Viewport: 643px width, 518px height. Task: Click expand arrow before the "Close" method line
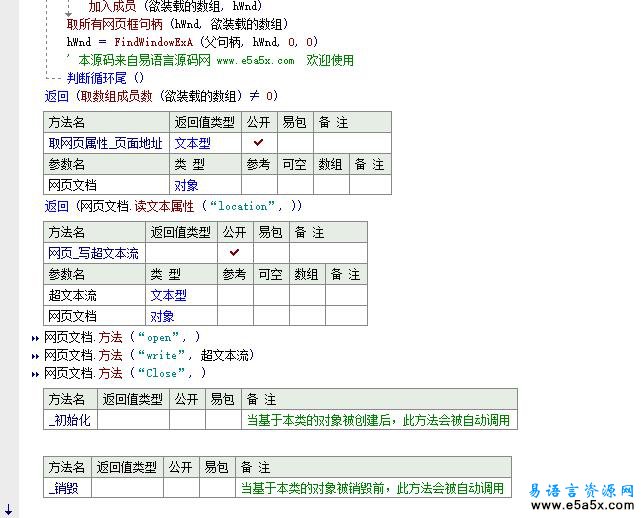pos(35,374)
